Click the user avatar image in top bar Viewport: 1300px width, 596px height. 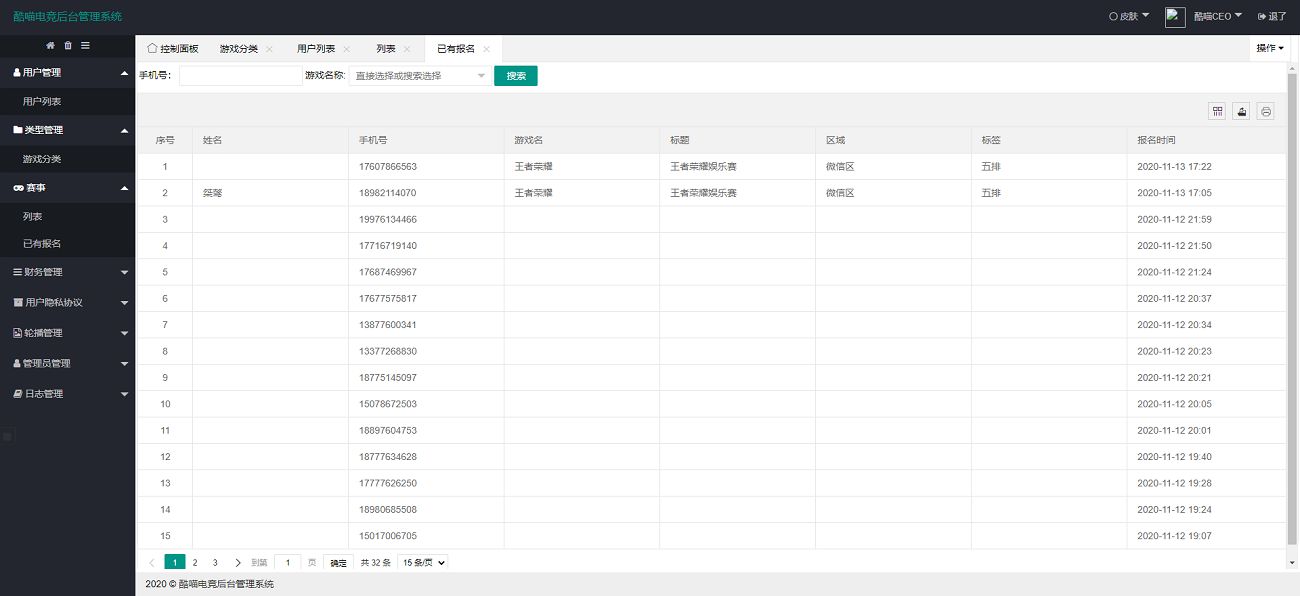pyautogui.click(x=1175, y=17)
